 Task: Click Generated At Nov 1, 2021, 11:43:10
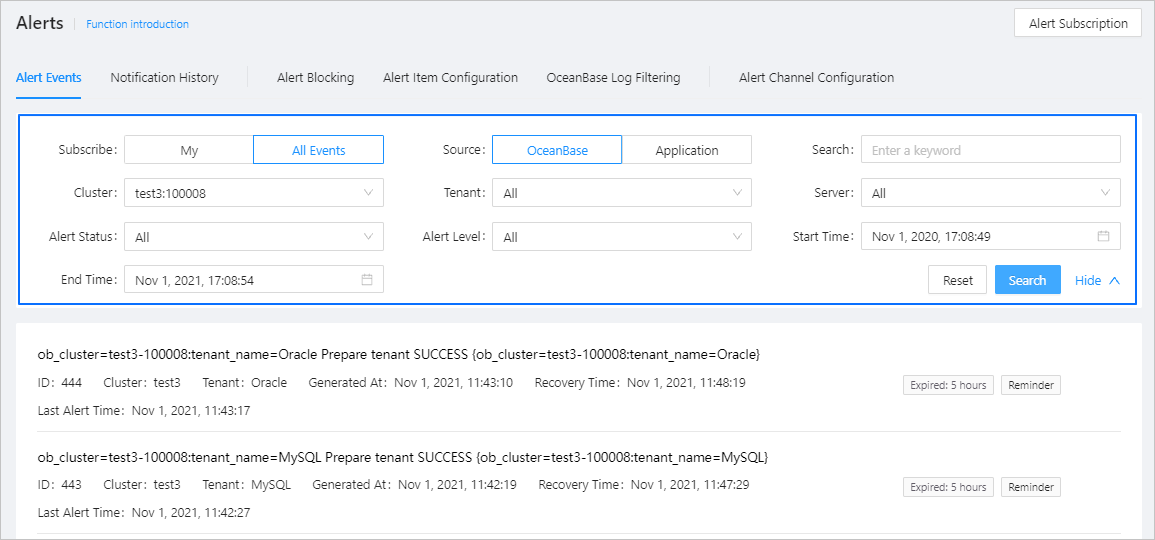click(x=410, y=383)
